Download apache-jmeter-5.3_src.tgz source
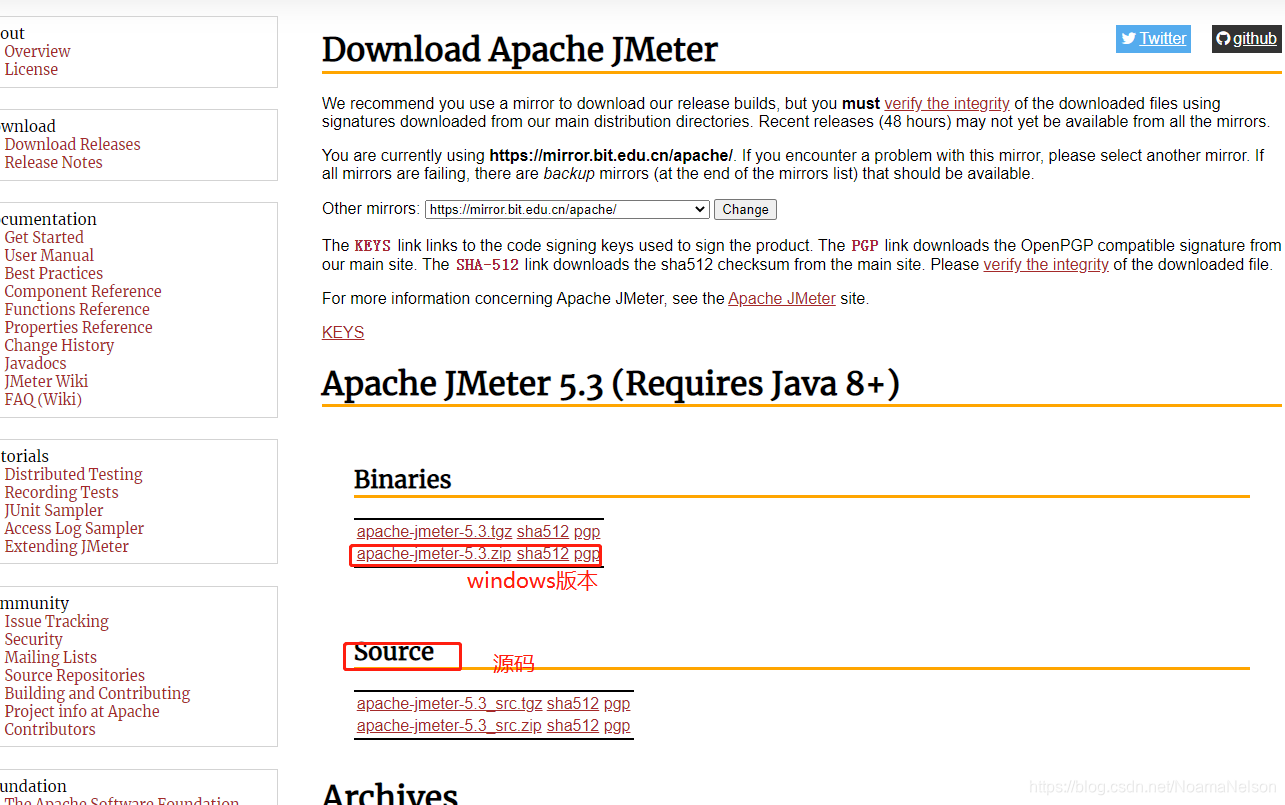This screenshot has height=805, width=1285. 449,704
